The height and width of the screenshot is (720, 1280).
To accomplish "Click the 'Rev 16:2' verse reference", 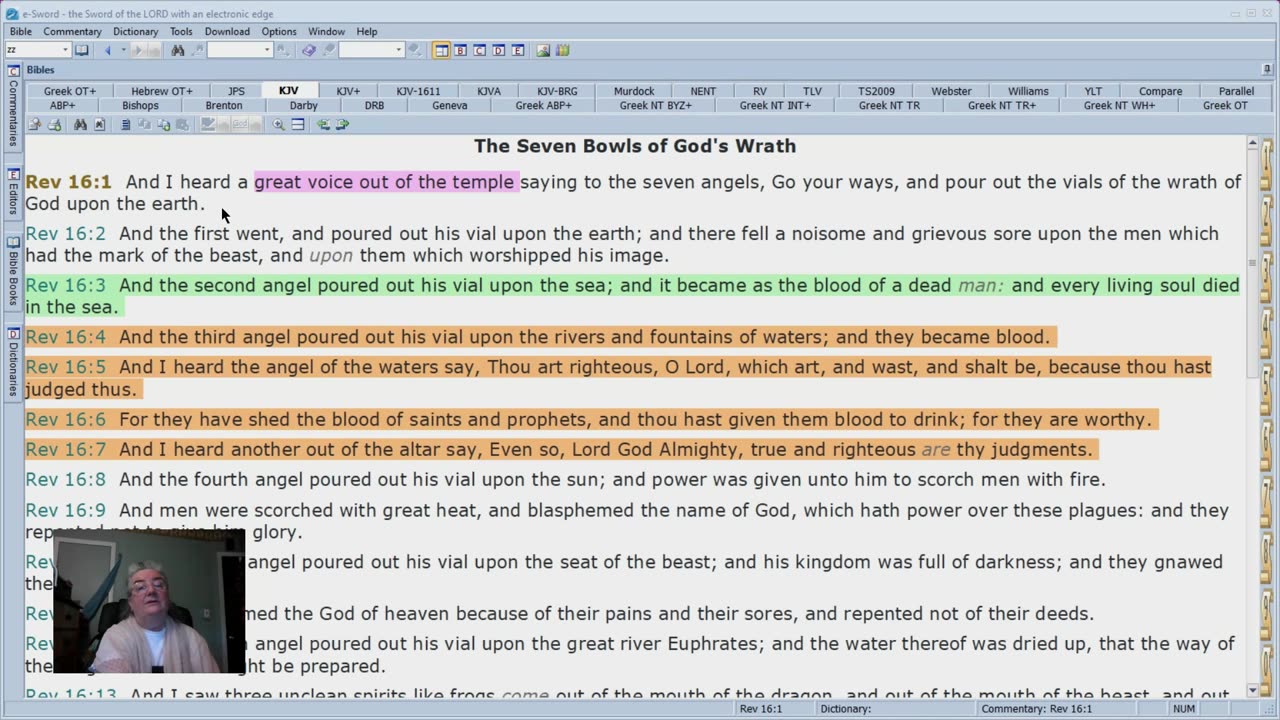I will (x=65, y=234).
